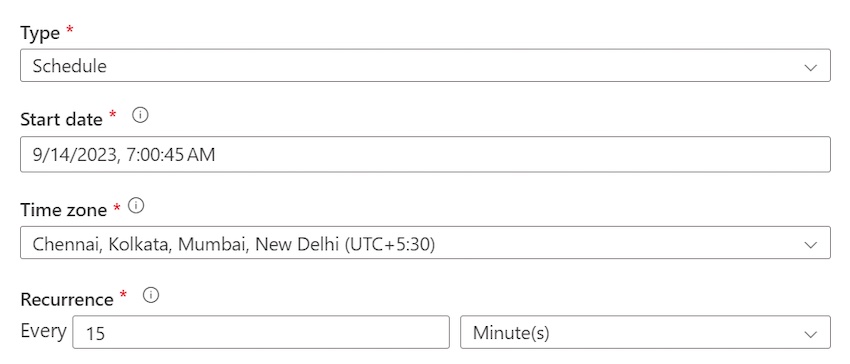Click the Type field label
850x364 pixels.
[x=40, y=33]
